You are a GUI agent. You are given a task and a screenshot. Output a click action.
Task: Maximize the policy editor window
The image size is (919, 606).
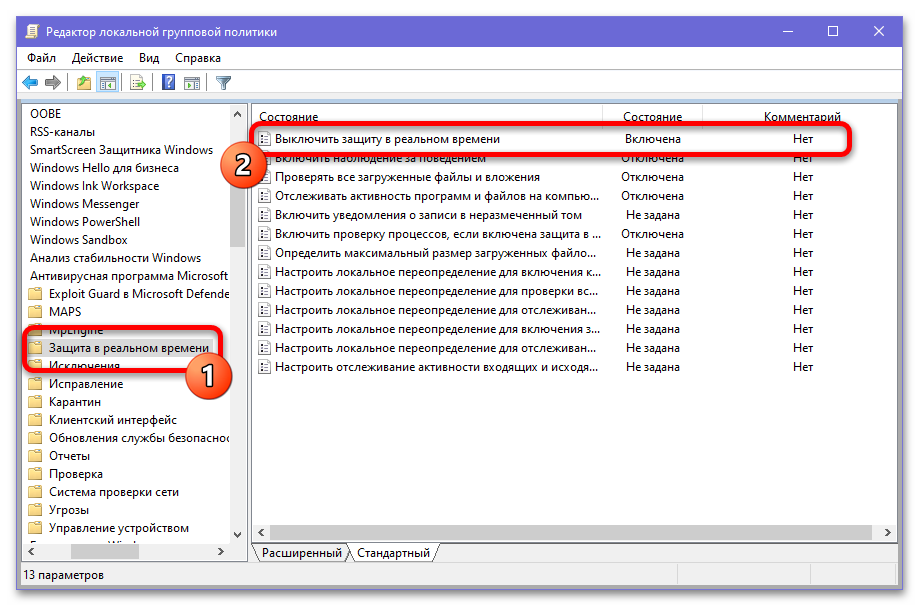point(833,32)
